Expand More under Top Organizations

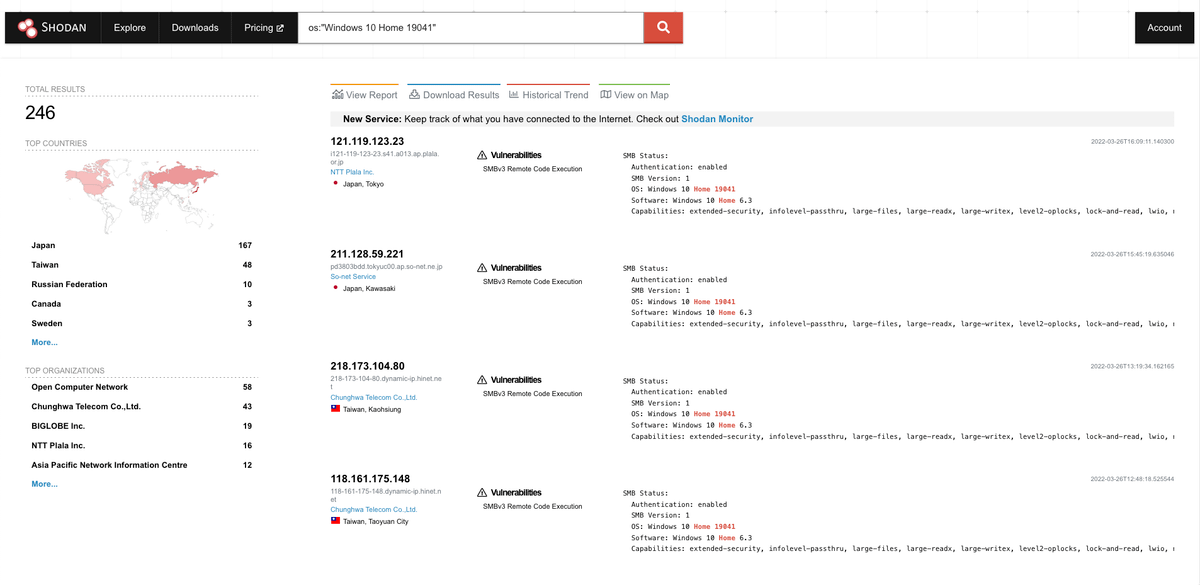44,484
